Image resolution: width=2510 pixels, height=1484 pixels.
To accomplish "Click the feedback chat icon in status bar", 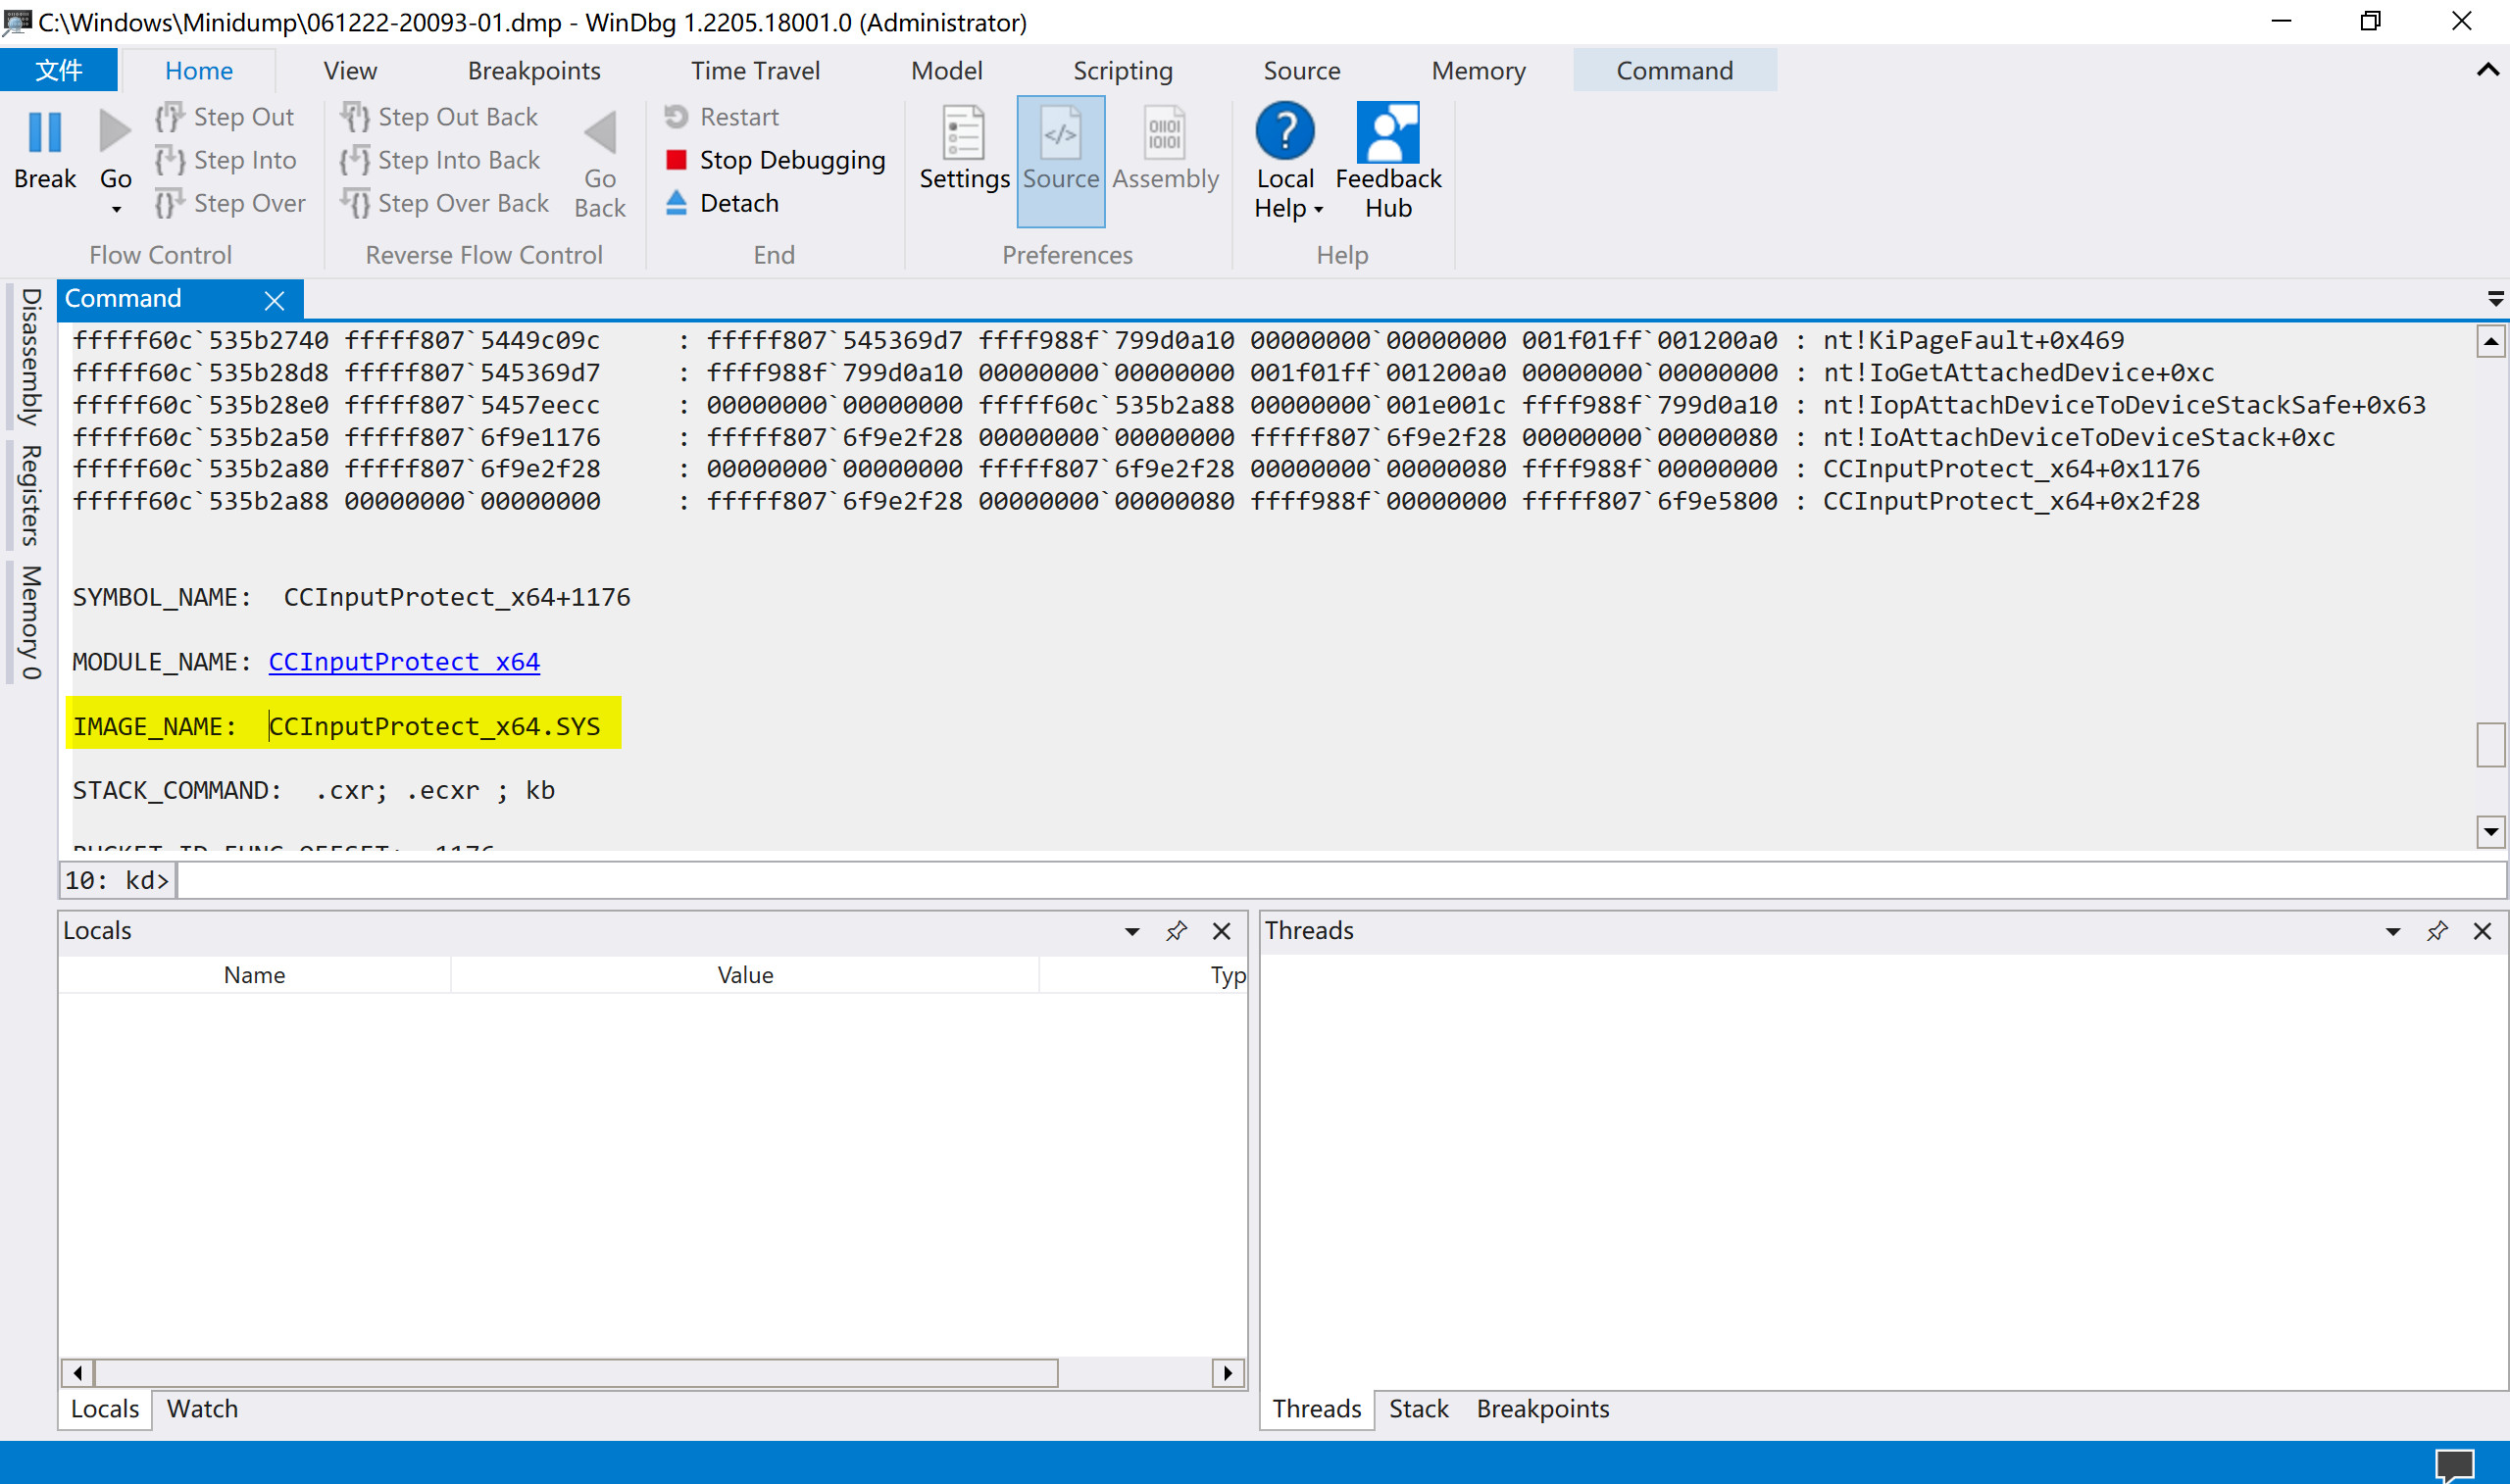I will 2455,1465.
